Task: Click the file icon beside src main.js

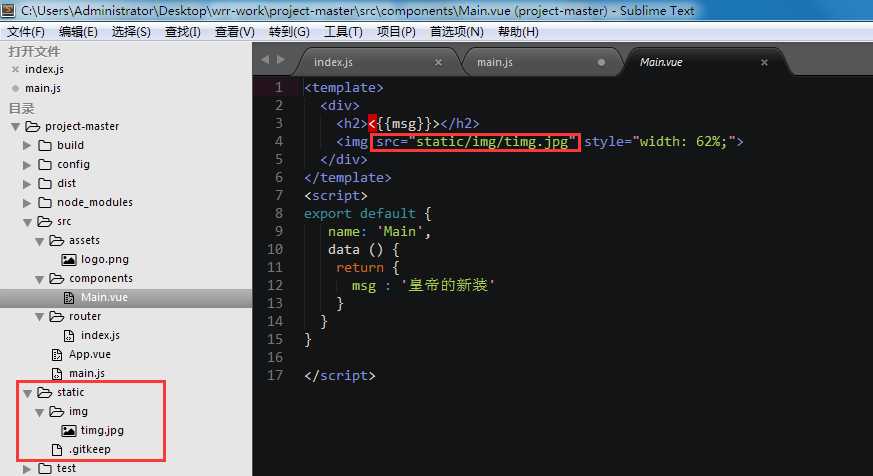Action: (57, 374)
